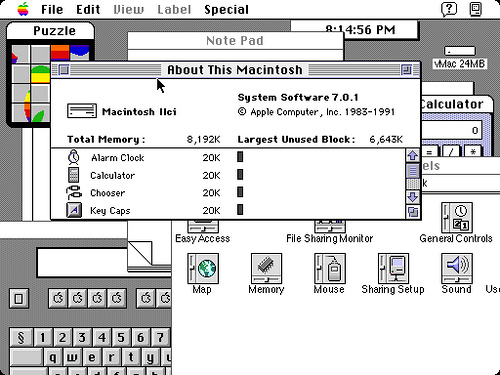This screenshot has height=375, width=500.
Task: Click the Key Caps text input field
Action: click(104, 262)
